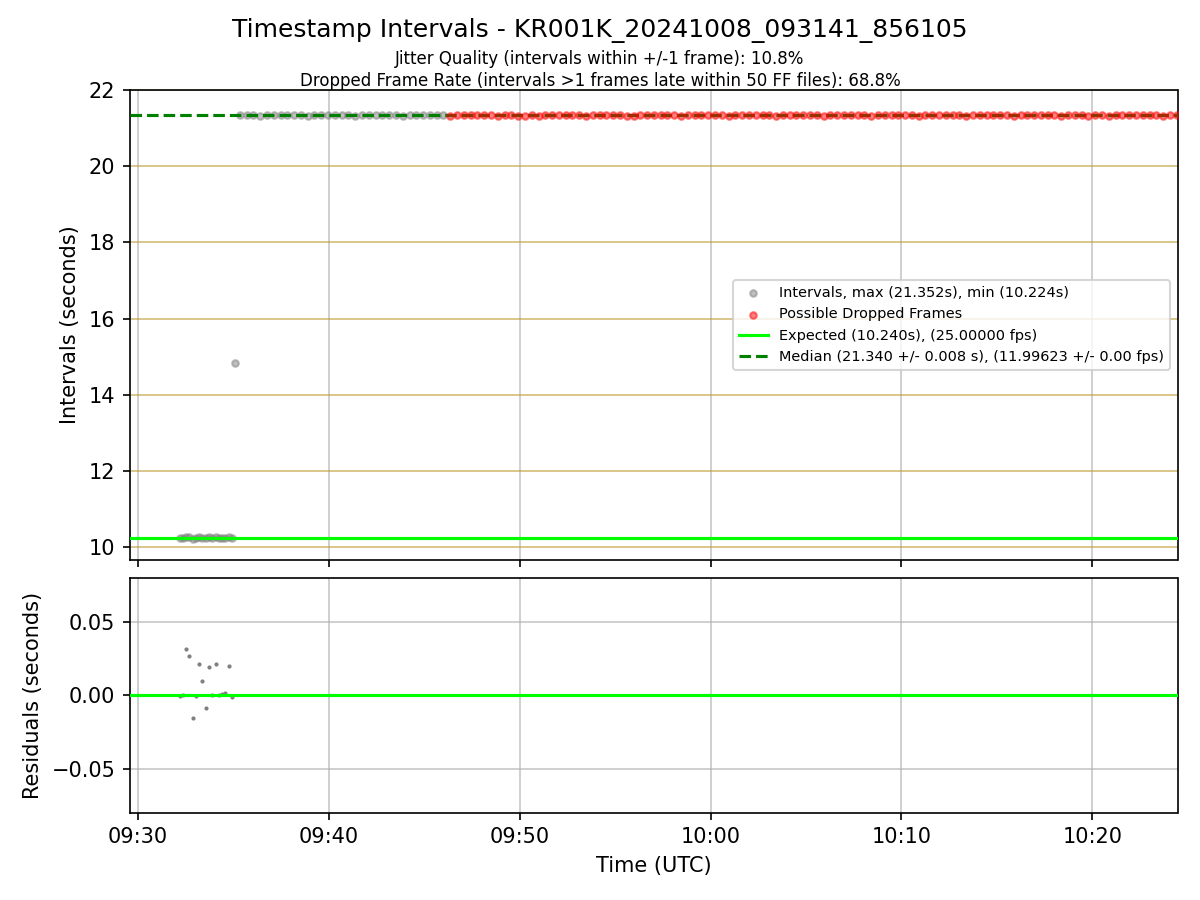Click x-axis tick label '10:10'
Screen dimensions: 1200x900
pyautogui.click(x=901, y=834)
